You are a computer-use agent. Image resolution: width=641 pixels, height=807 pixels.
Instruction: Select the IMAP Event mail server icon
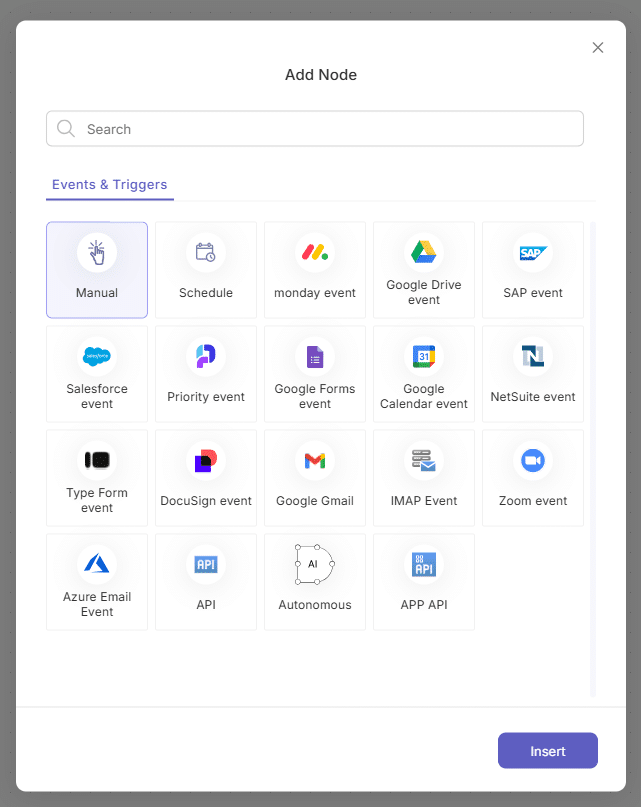tap(424, 461)
